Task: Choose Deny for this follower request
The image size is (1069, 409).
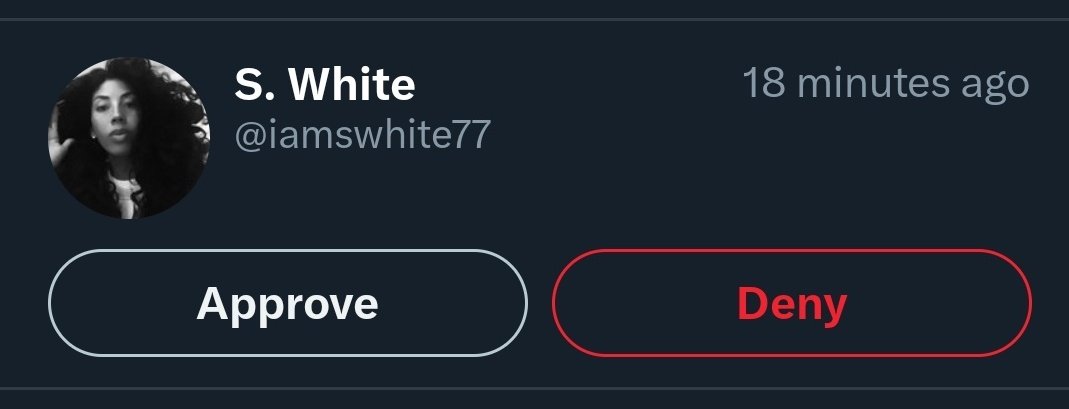Action: point(792,303)
